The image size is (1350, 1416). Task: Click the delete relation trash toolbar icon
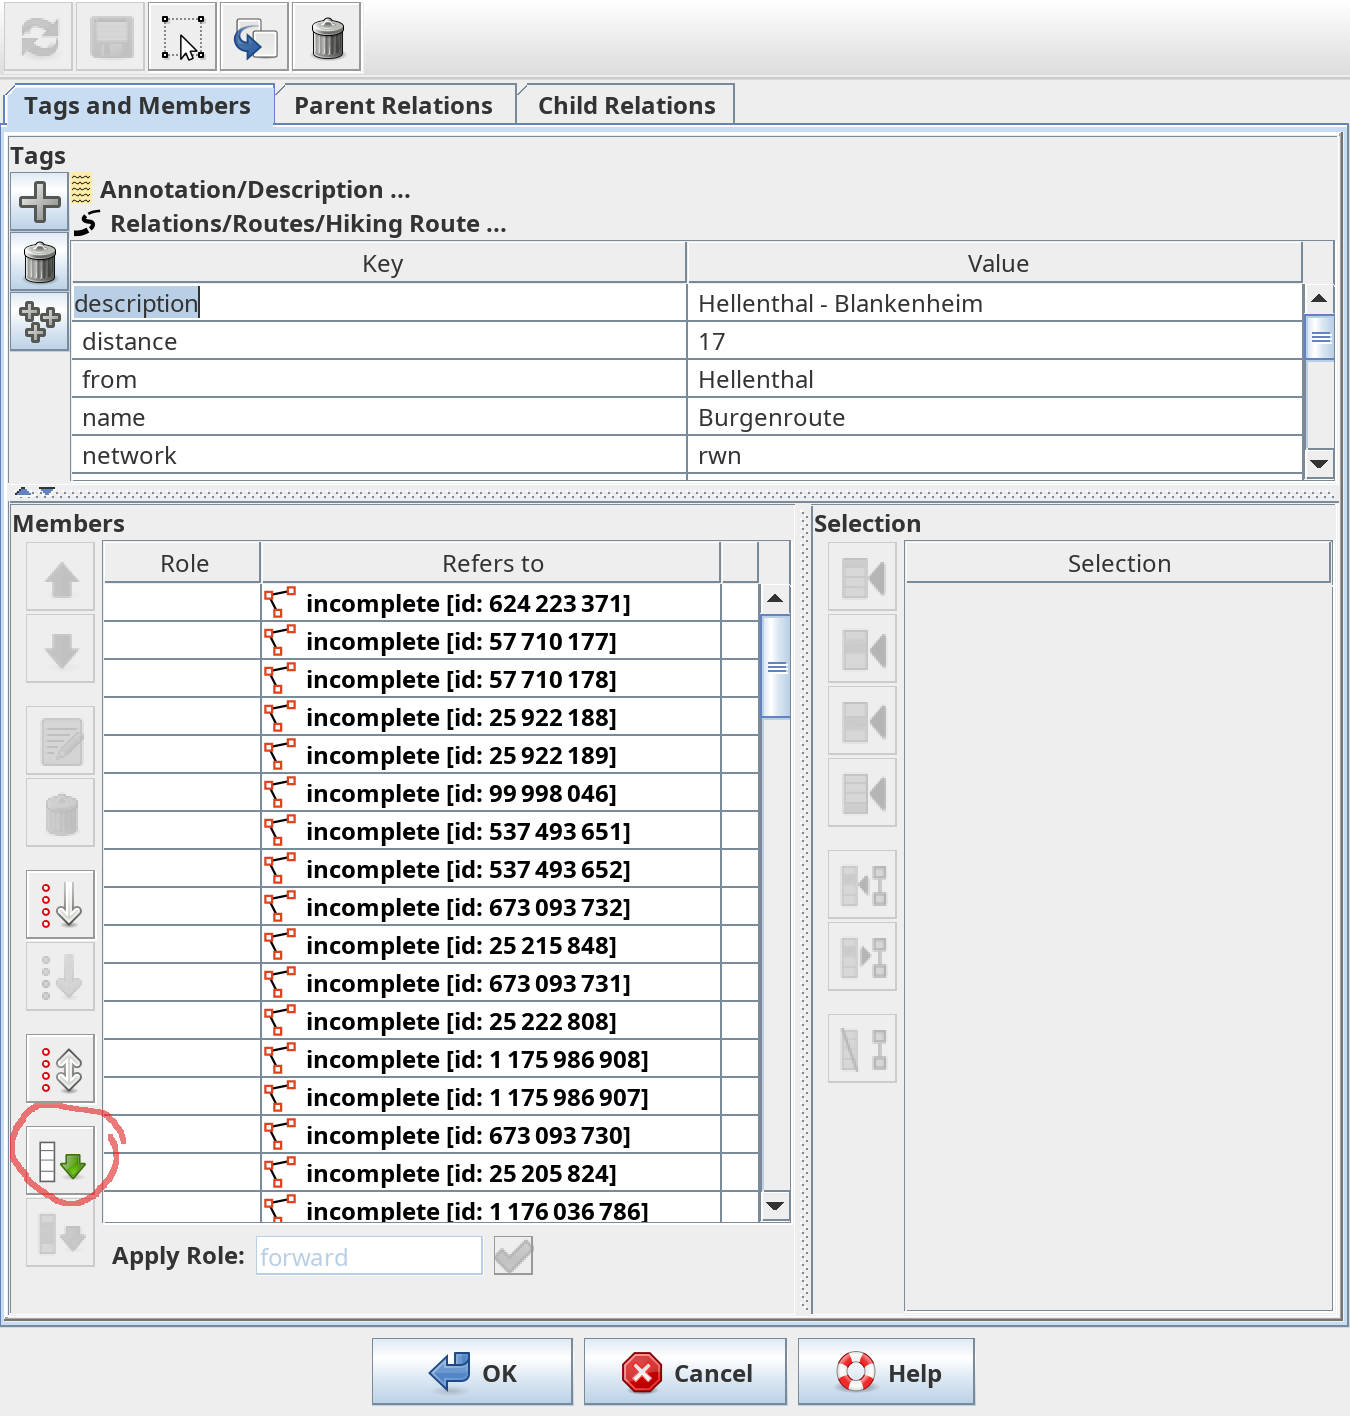point(327,37)
